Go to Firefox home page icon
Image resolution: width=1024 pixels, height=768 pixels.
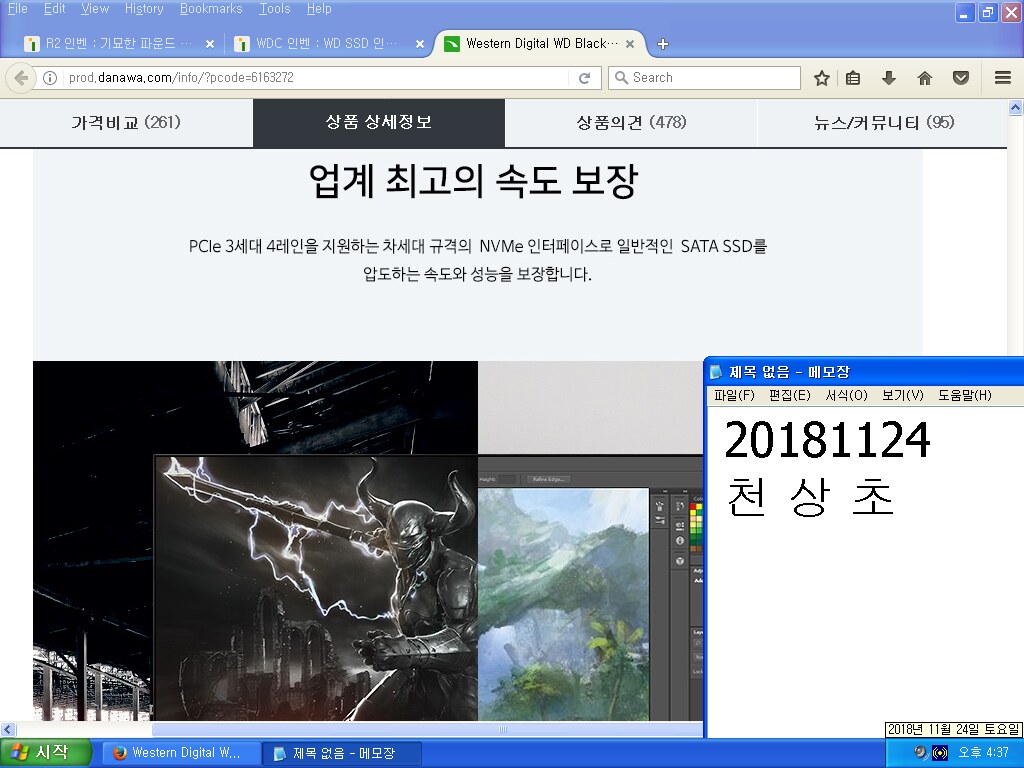point(924,78)
